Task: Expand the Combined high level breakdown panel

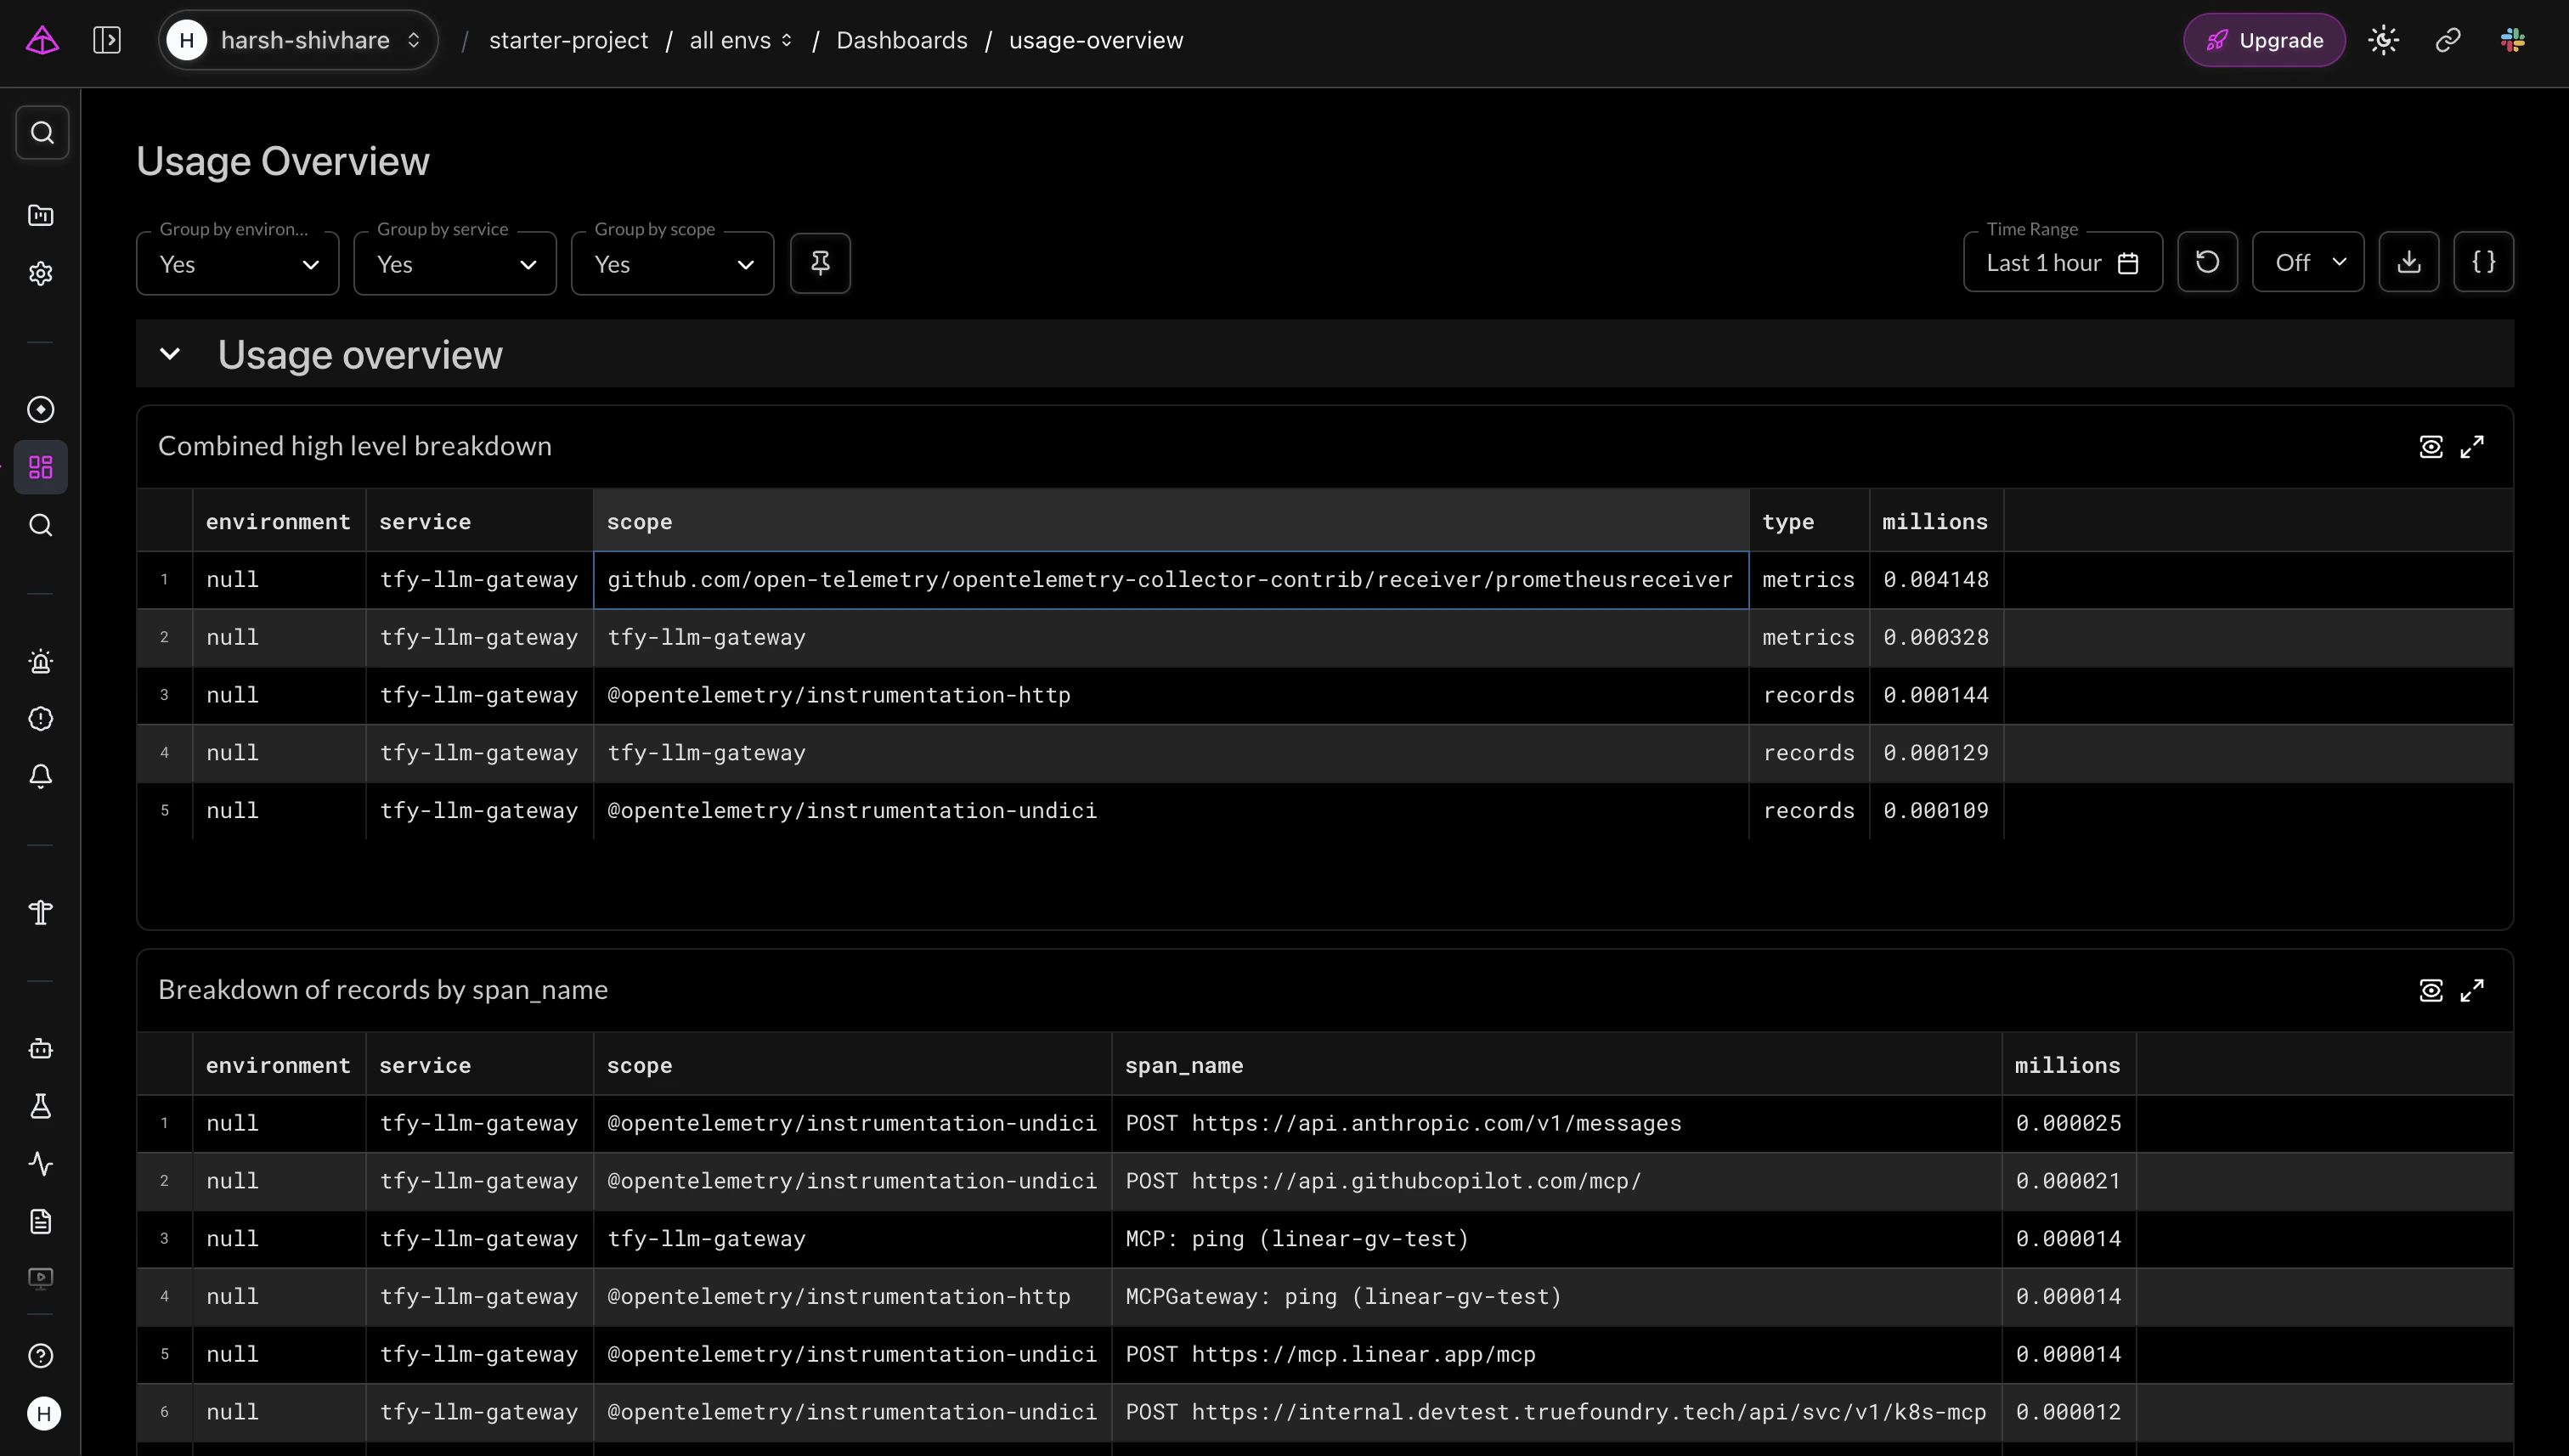Action: click(x=2473, y=446)
